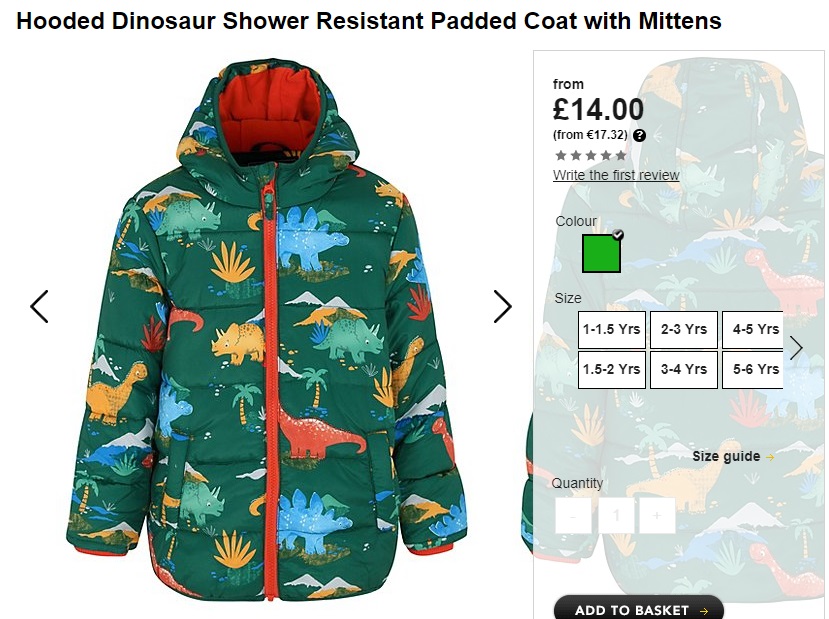Viewport: 829px width, 619px height.
Task: Click the quantity input field
Action: pyautogui.click(x=615, y=515)
